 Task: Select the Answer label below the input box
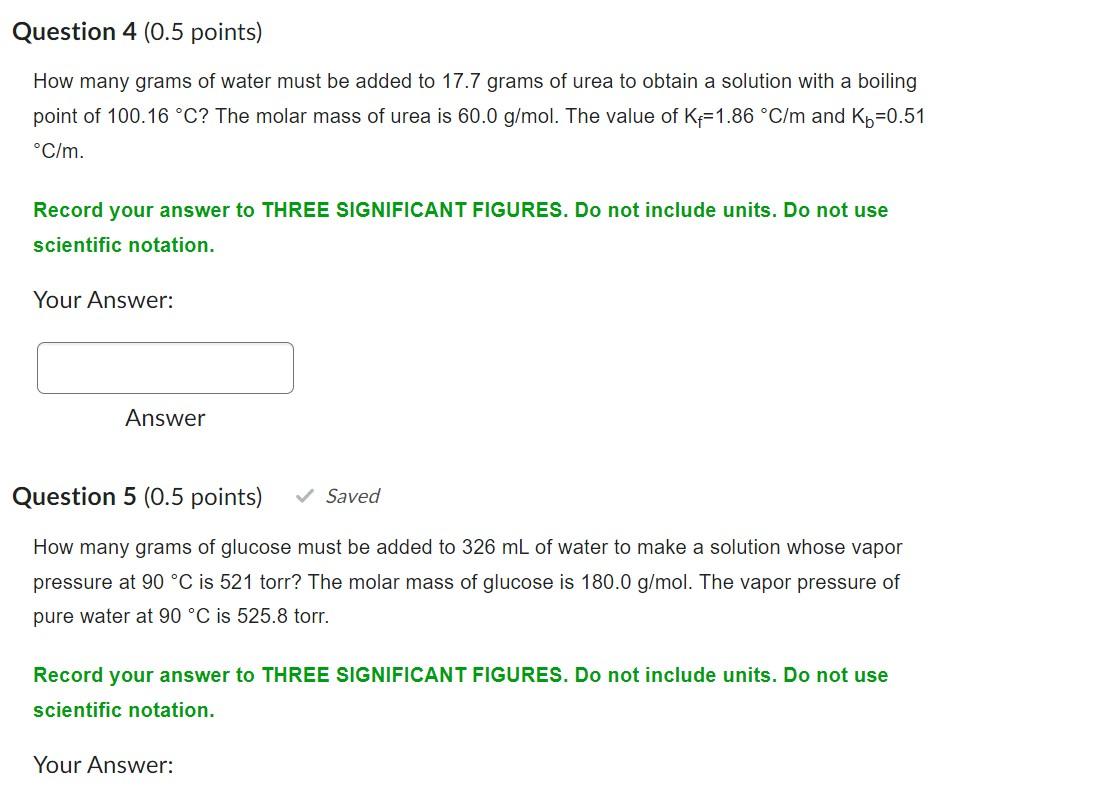click(x=165, y=418)
